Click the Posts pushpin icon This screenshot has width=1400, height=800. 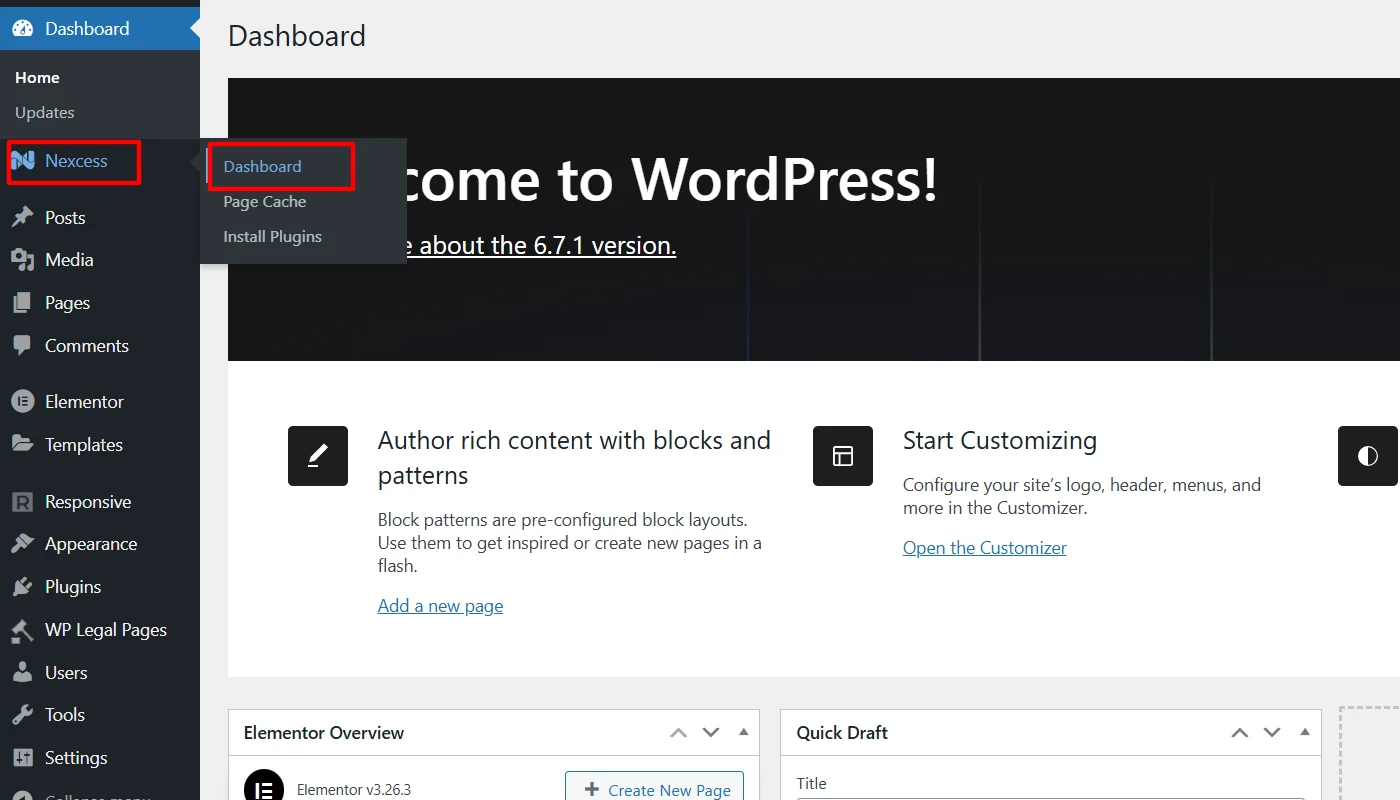22,217
